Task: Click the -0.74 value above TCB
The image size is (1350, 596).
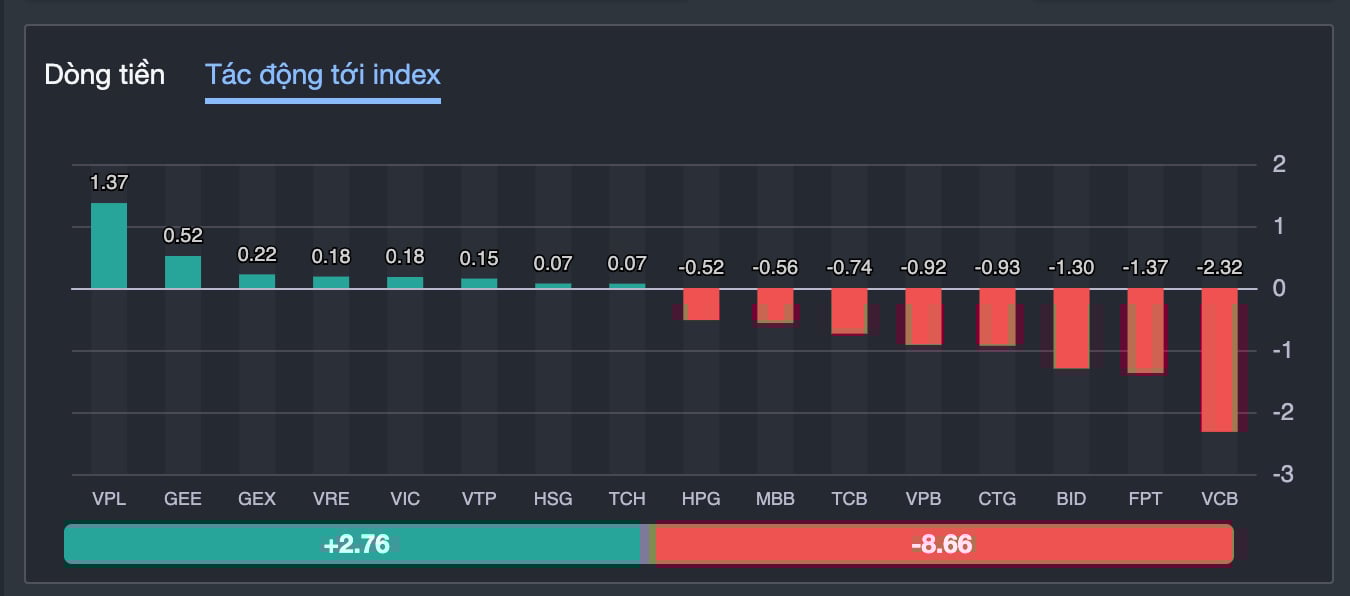Action: (849, 268)
